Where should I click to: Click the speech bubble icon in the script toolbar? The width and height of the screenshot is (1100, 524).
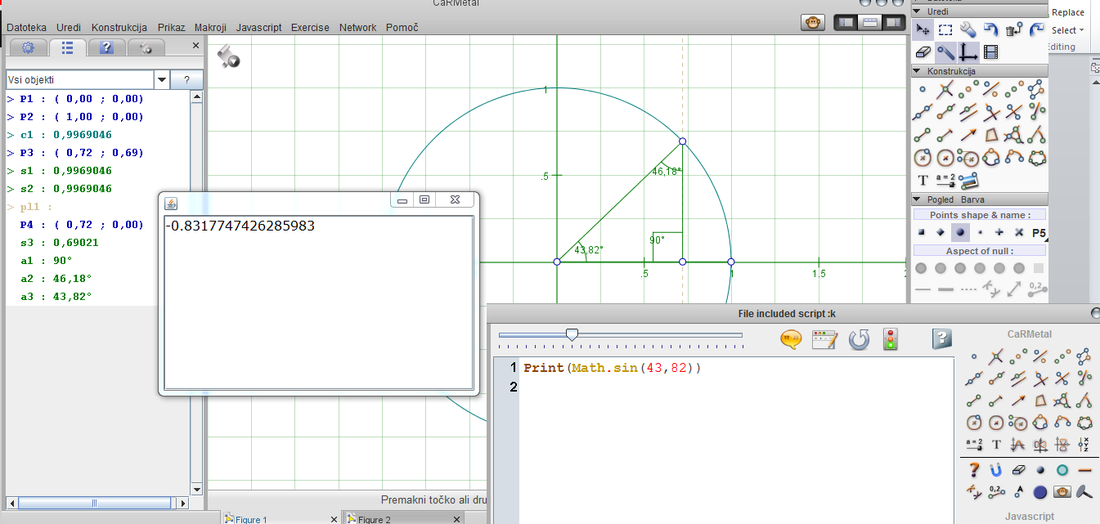pyautogui.click(x=791, y=340)
